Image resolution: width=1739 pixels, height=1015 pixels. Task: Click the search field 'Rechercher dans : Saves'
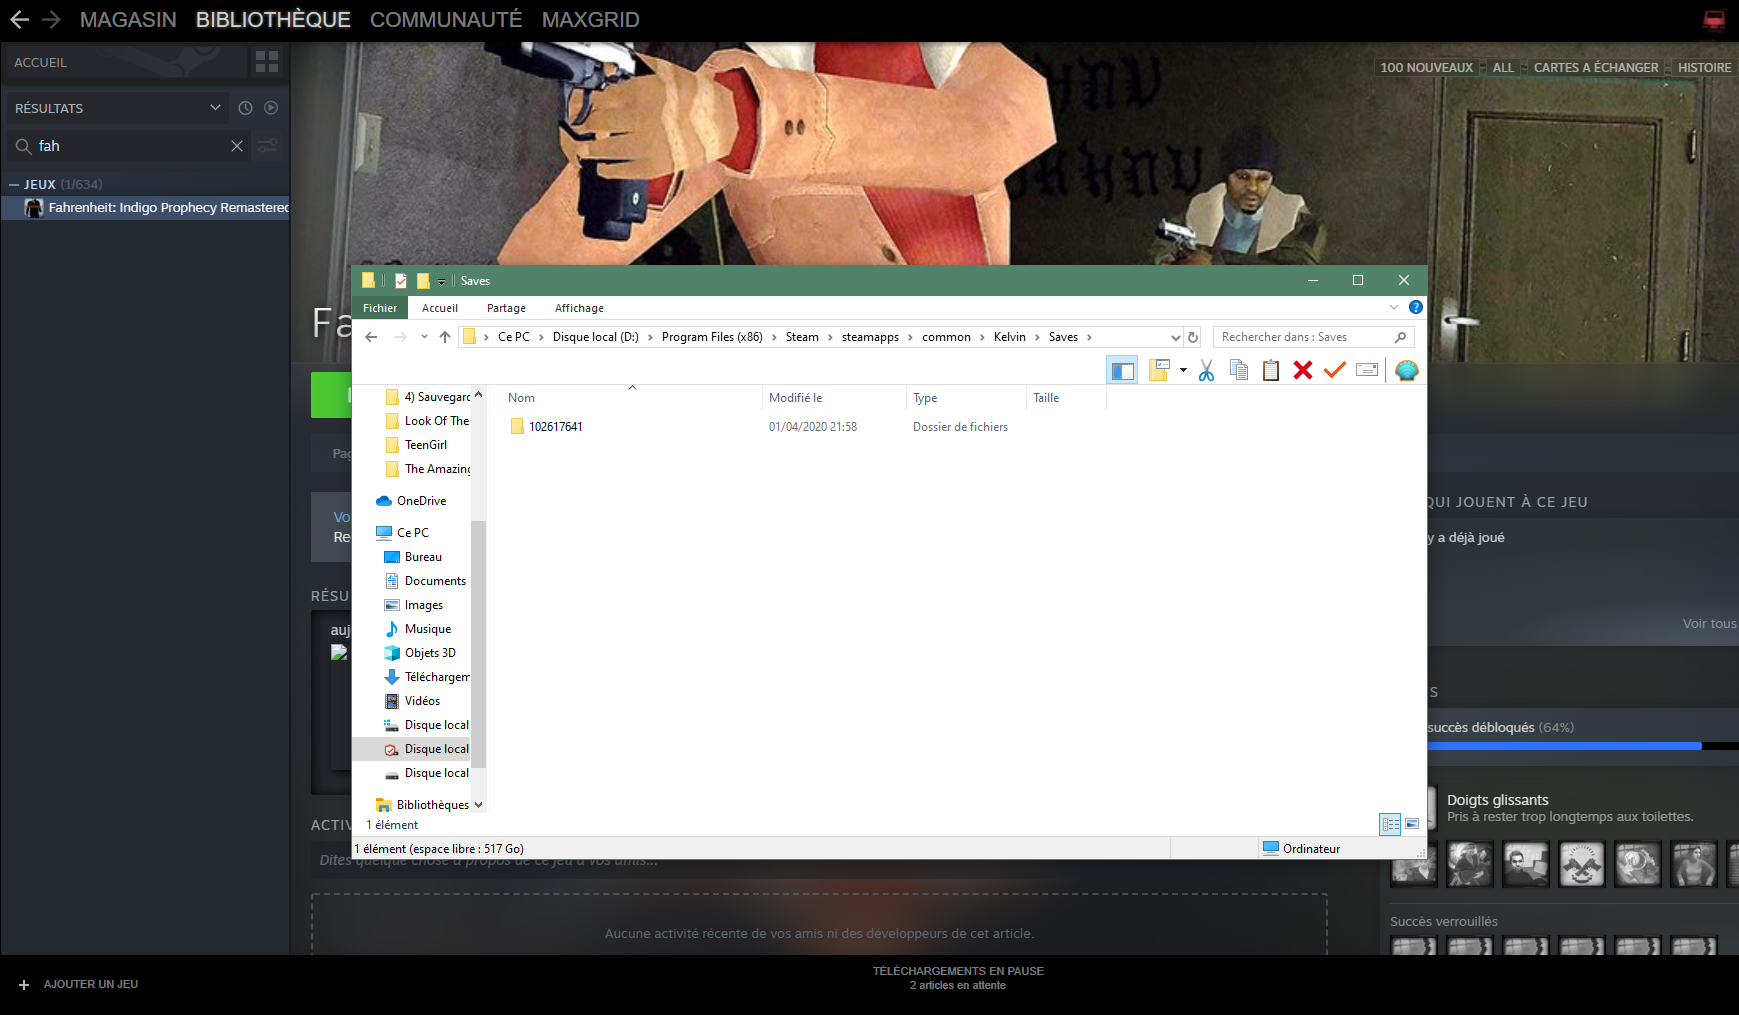tap(1312, 337)
